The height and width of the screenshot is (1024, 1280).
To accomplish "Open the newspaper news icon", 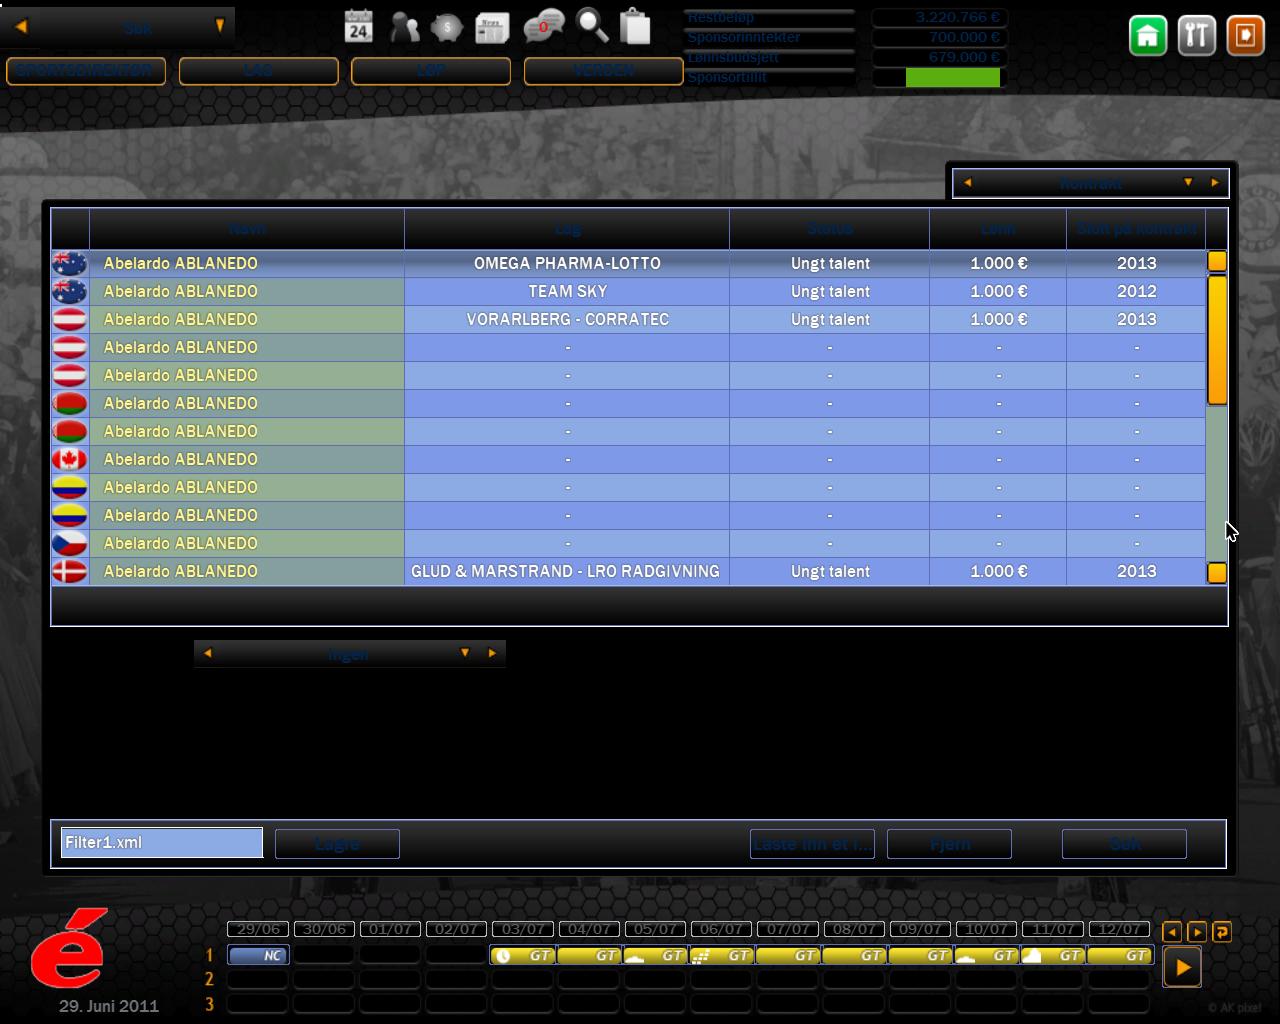I will click(492, 27).
